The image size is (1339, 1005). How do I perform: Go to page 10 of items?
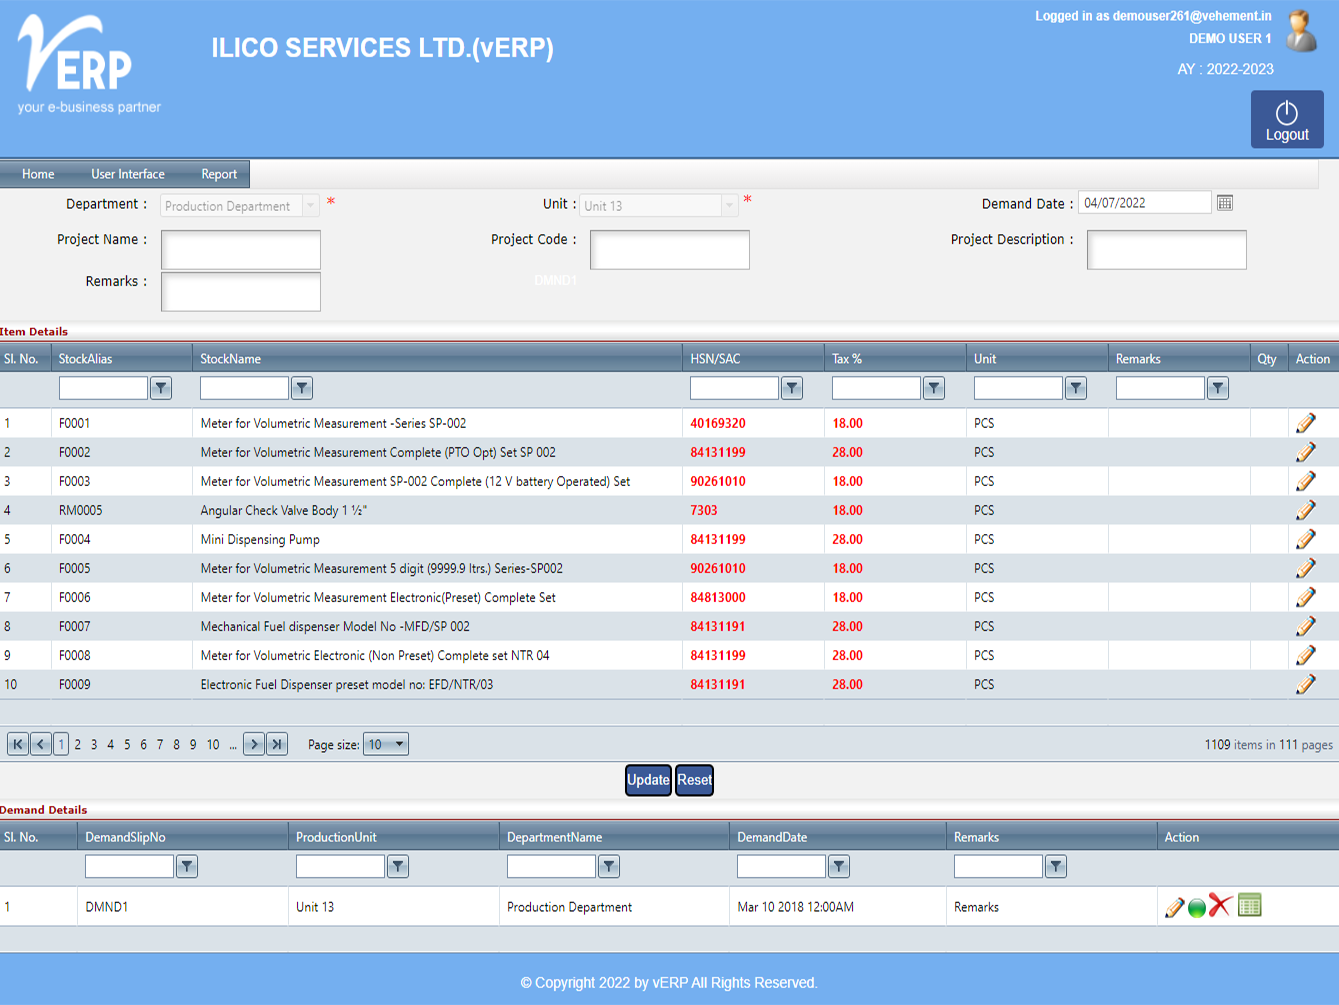pyautogui.click(x=213, y=744)
